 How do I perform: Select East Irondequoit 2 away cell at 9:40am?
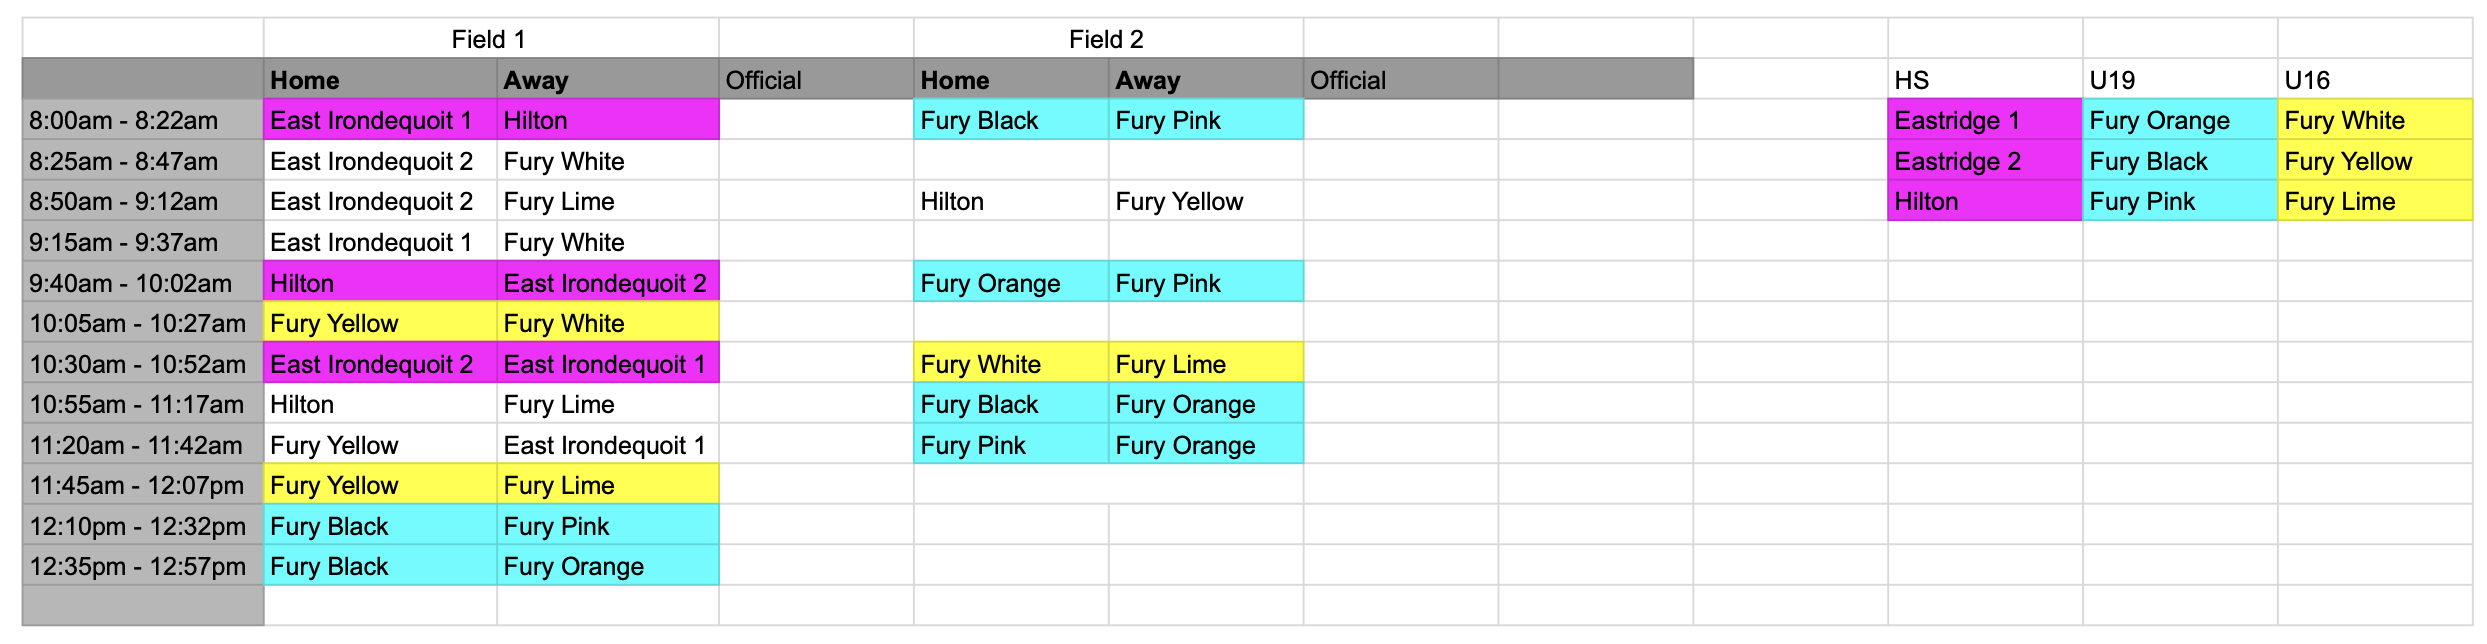coord(608,283)
